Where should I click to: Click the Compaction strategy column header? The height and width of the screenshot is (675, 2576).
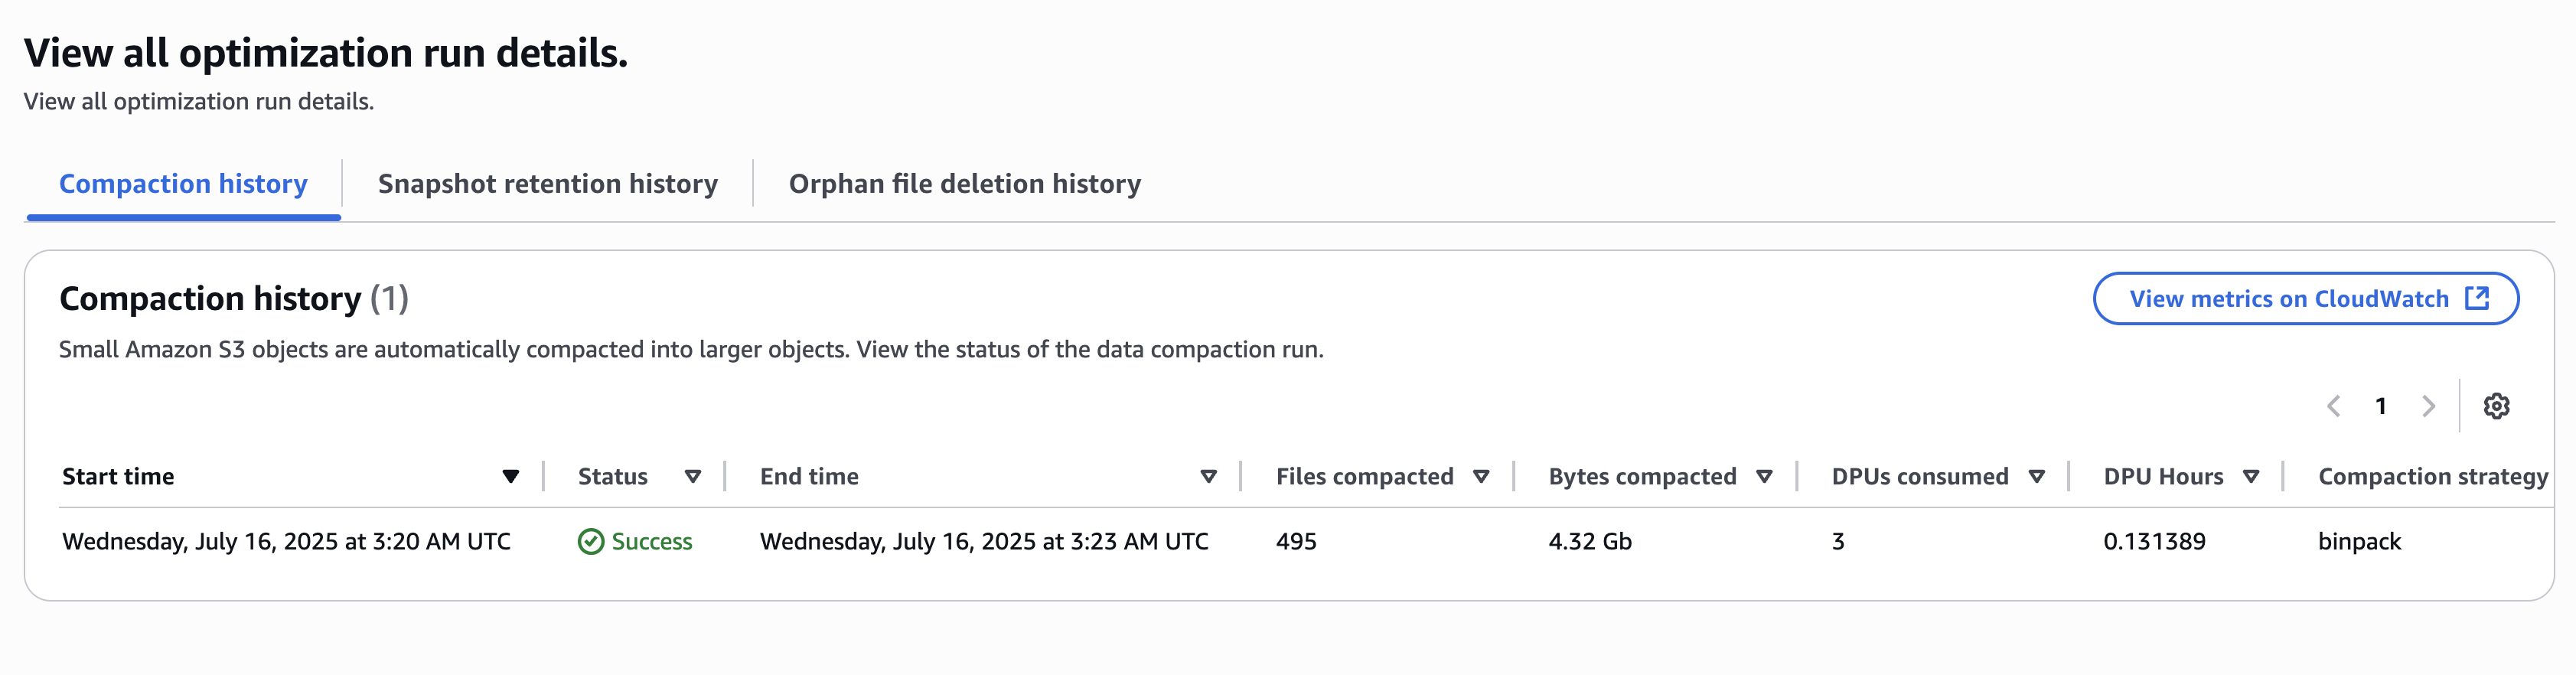[2432, 477]
